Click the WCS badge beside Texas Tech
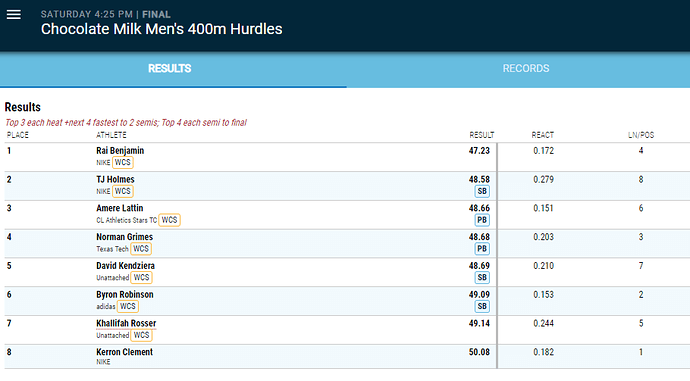 tap(141, 249)
